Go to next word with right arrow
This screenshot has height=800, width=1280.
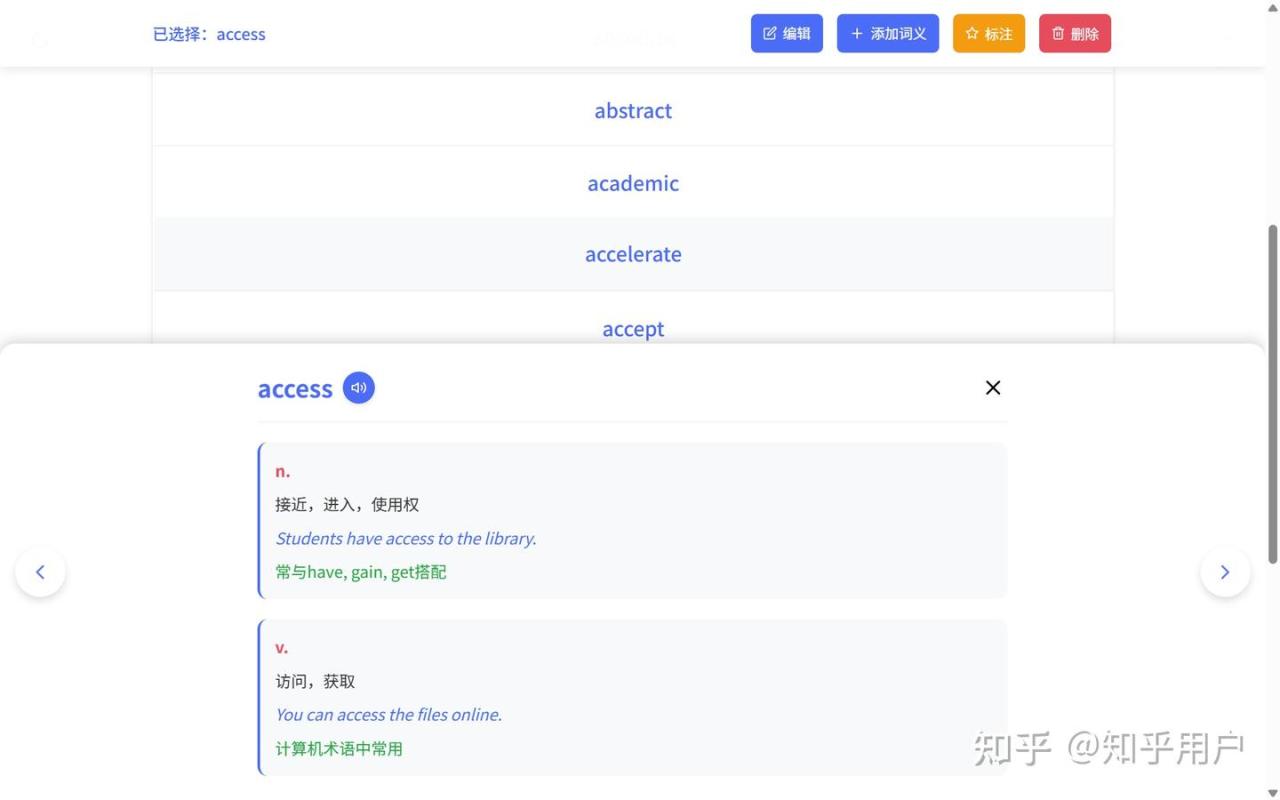coord(1225,572)
